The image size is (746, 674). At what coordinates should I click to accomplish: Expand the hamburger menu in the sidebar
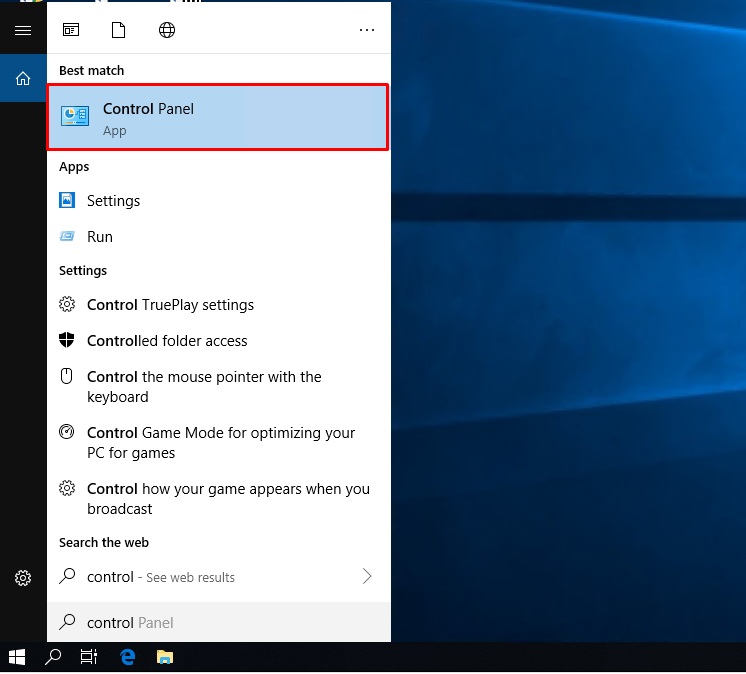(23, 30)
